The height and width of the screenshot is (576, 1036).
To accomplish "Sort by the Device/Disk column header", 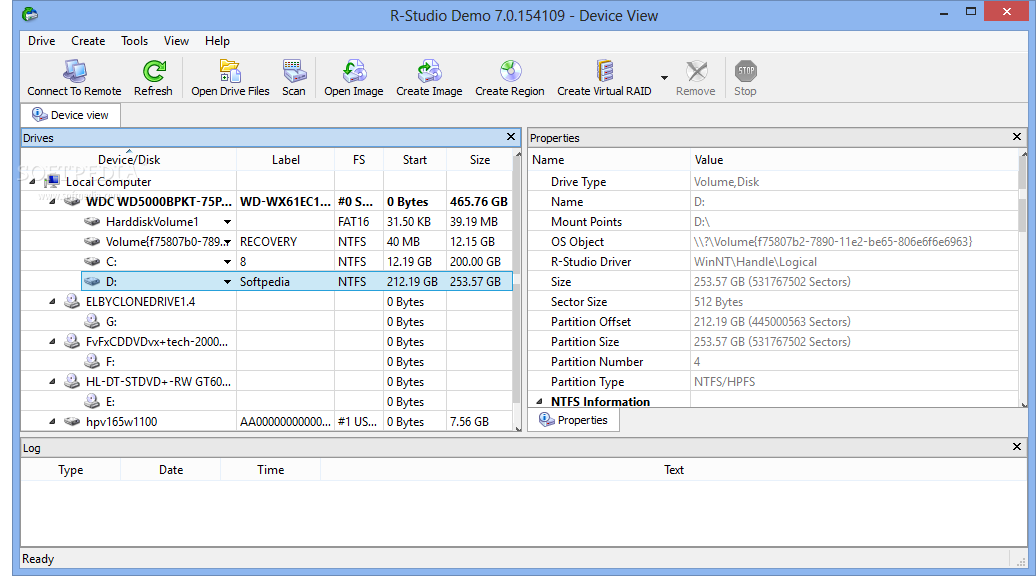I will coord(129,159).
